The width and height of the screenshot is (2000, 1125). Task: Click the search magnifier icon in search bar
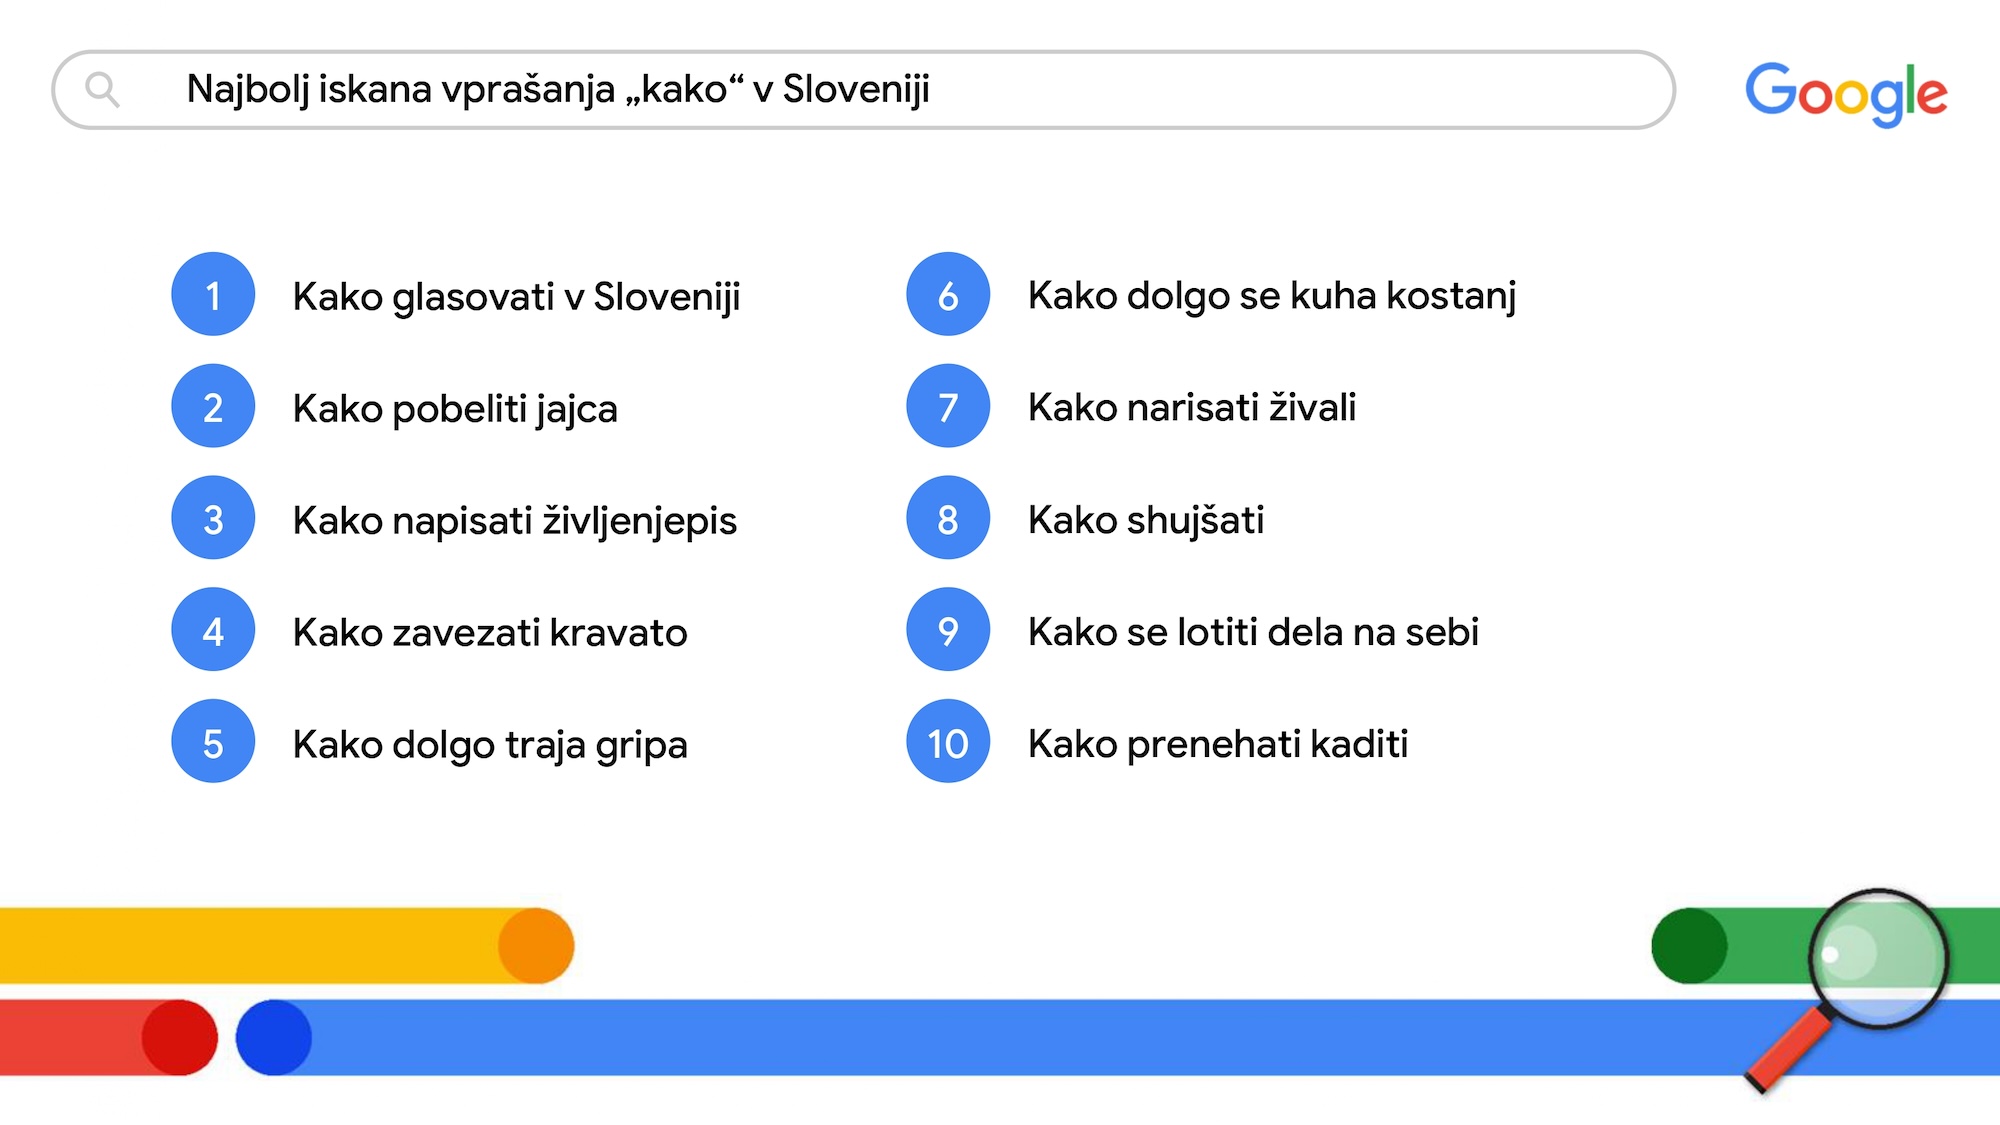tap(102, 90)
